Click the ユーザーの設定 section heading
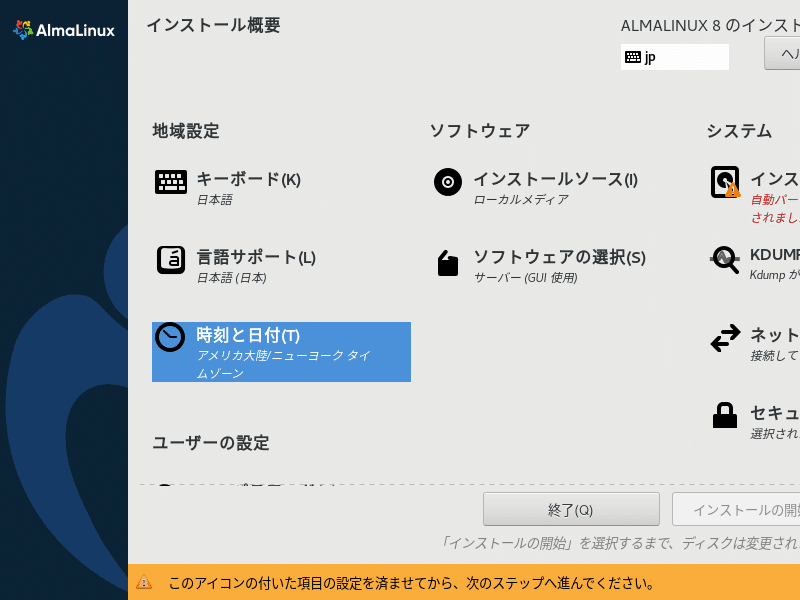 click(211, 442)
